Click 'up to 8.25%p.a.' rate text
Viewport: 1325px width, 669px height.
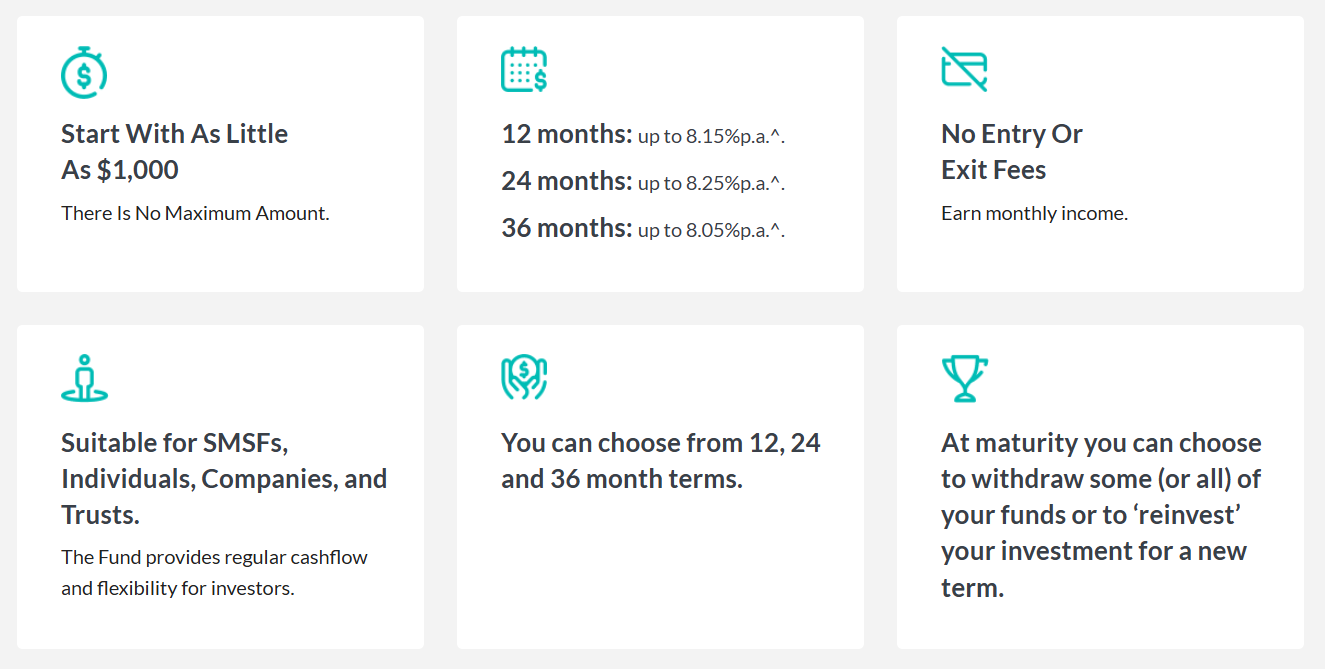click(x=711, y=183)
